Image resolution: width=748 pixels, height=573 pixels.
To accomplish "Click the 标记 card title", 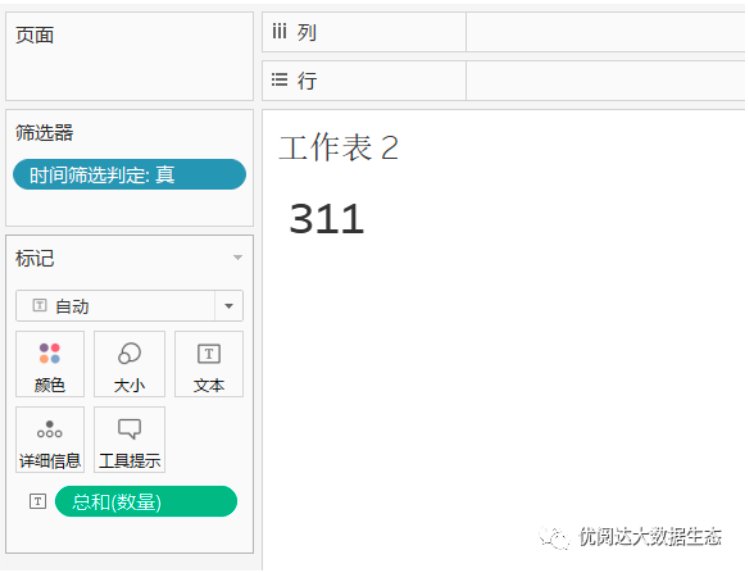I will pyautogui.click(x=35, y=258).
